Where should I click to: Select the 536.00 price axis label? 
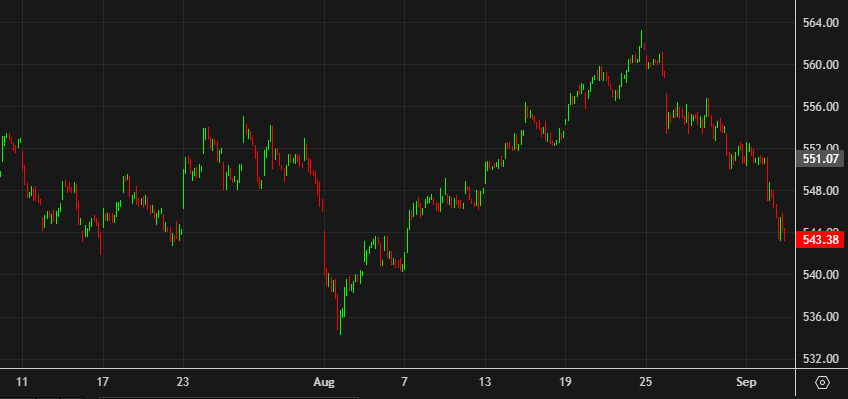pos(821,317)
